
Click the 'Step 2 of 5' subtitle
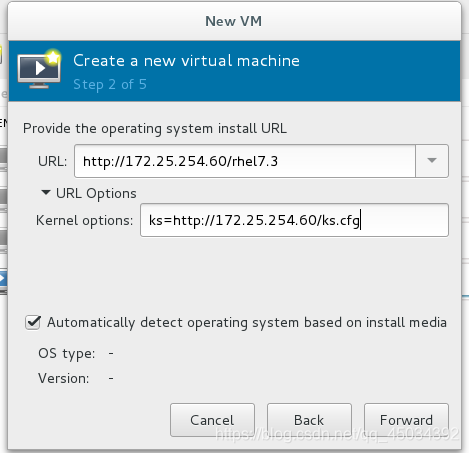(x=110, y=84)
